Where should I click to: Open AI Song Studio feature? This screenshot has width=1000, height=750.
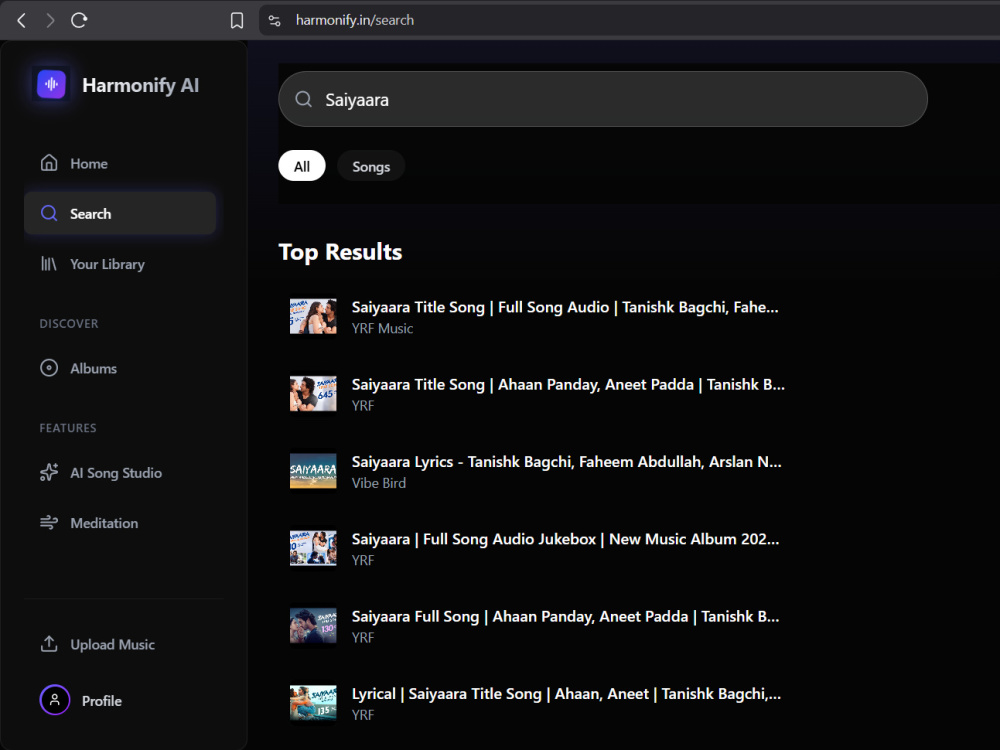120,473
